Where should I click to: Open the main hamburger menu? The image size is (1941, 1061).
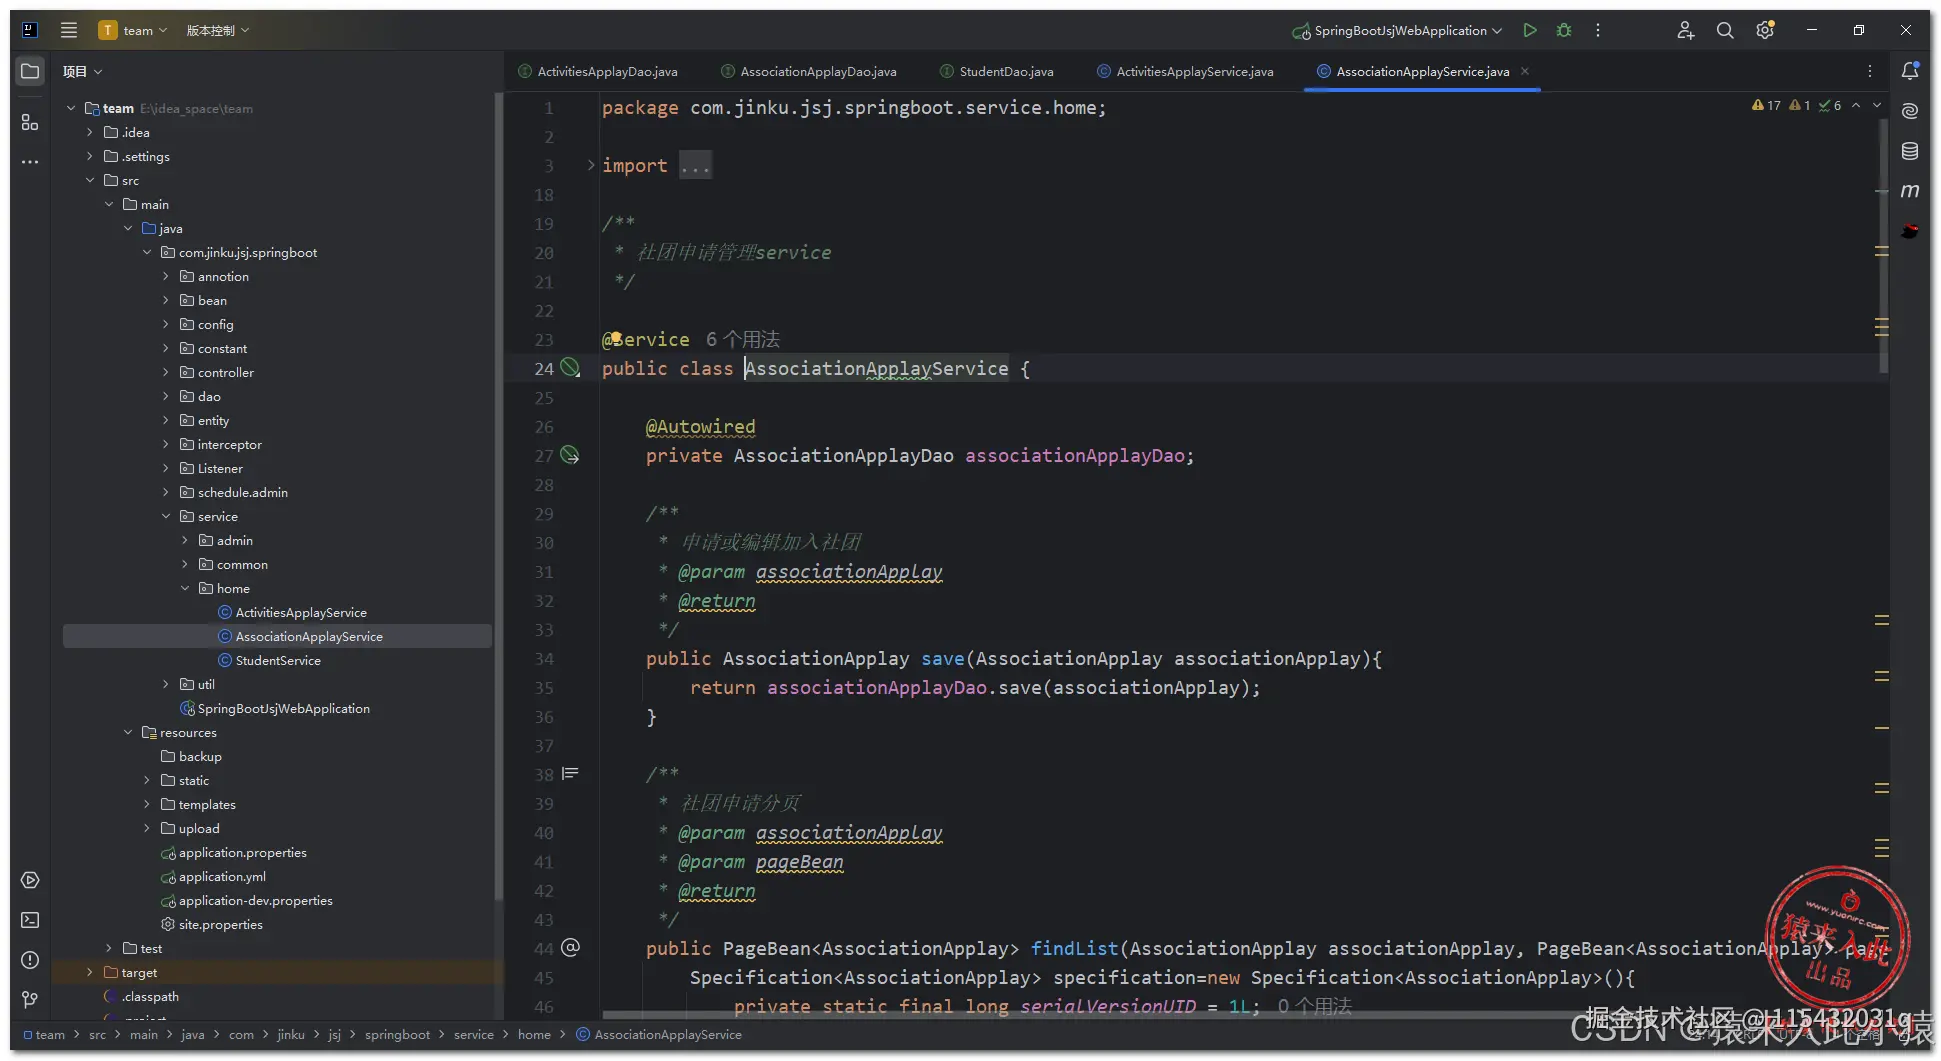[69, 30]
